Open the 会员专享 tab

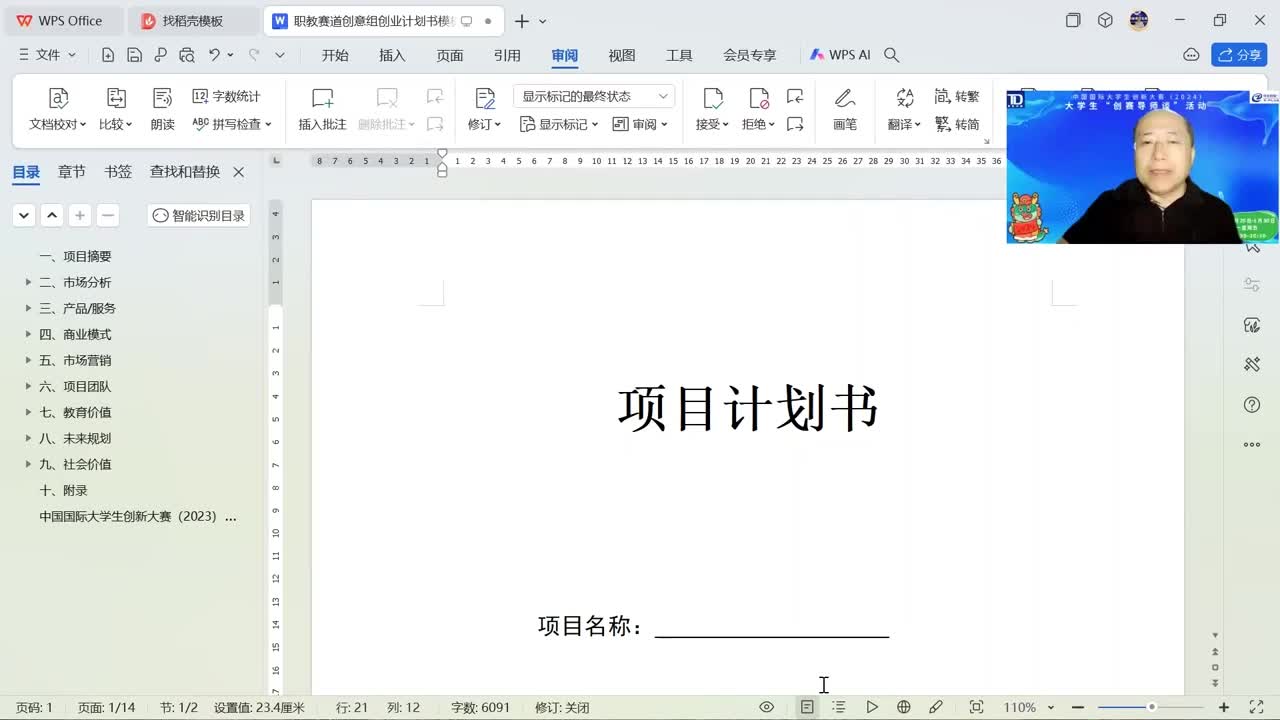pyautogui.click(x=750, y=55)
